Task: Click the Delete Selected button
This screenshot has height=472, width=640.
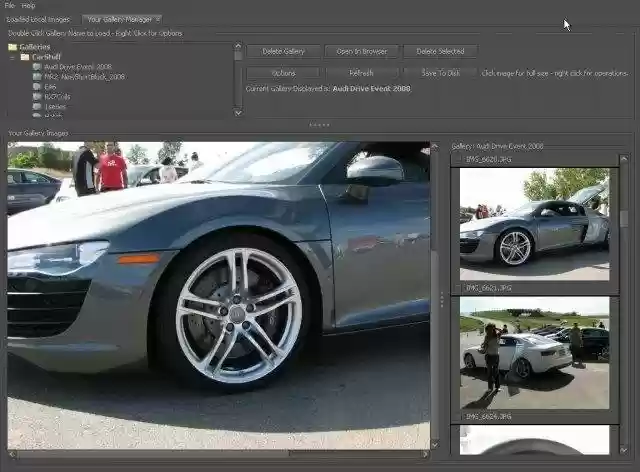Action: [x=440, y=51]
